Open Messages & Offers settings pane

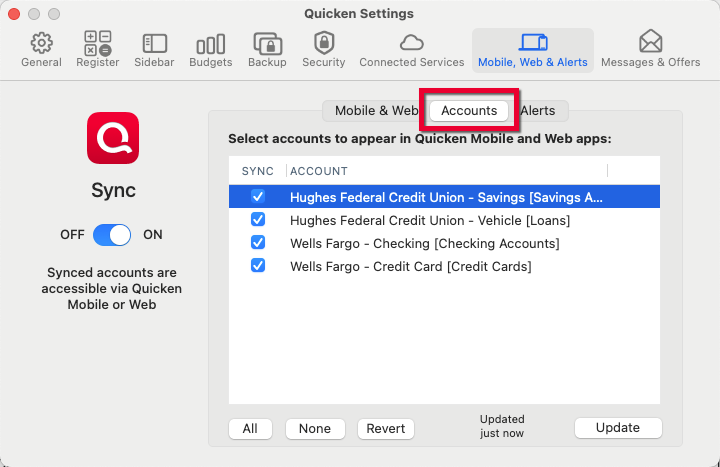[x=651, y=50]
